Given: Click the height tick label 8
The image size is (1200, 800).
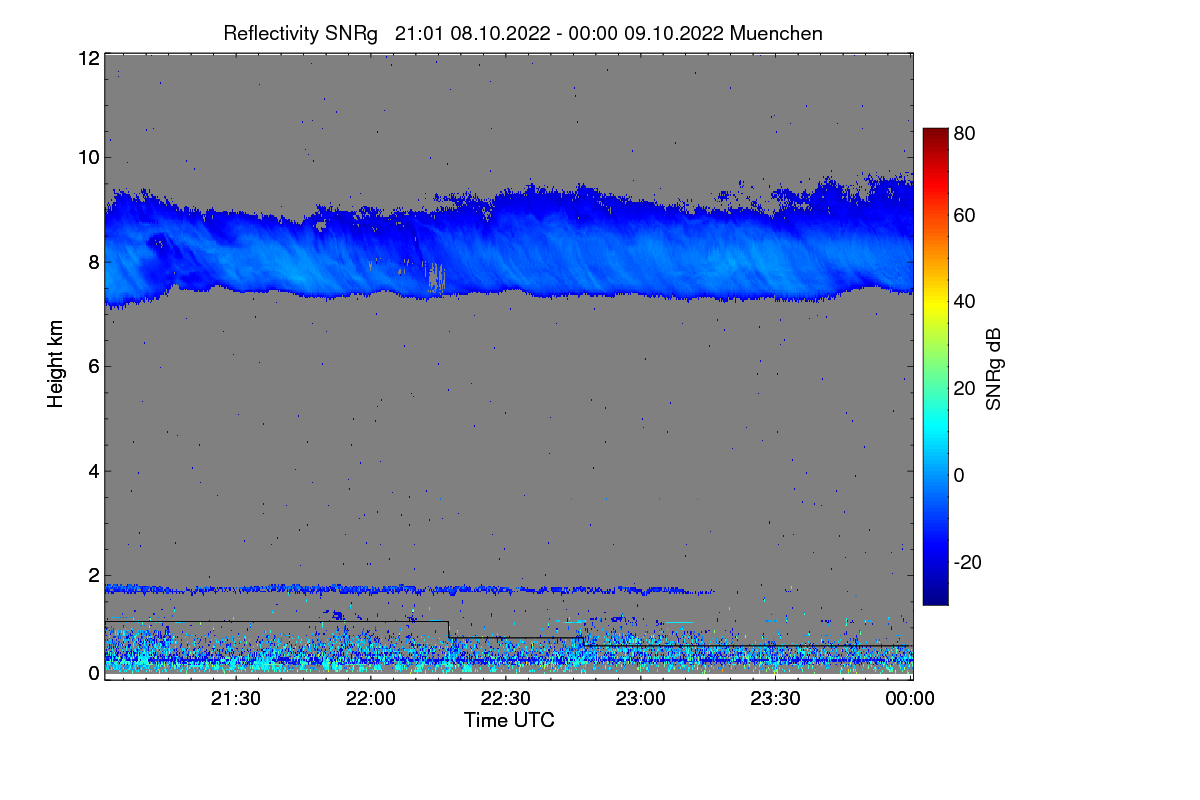Looking at the screenshot, I should pos(93,262).
